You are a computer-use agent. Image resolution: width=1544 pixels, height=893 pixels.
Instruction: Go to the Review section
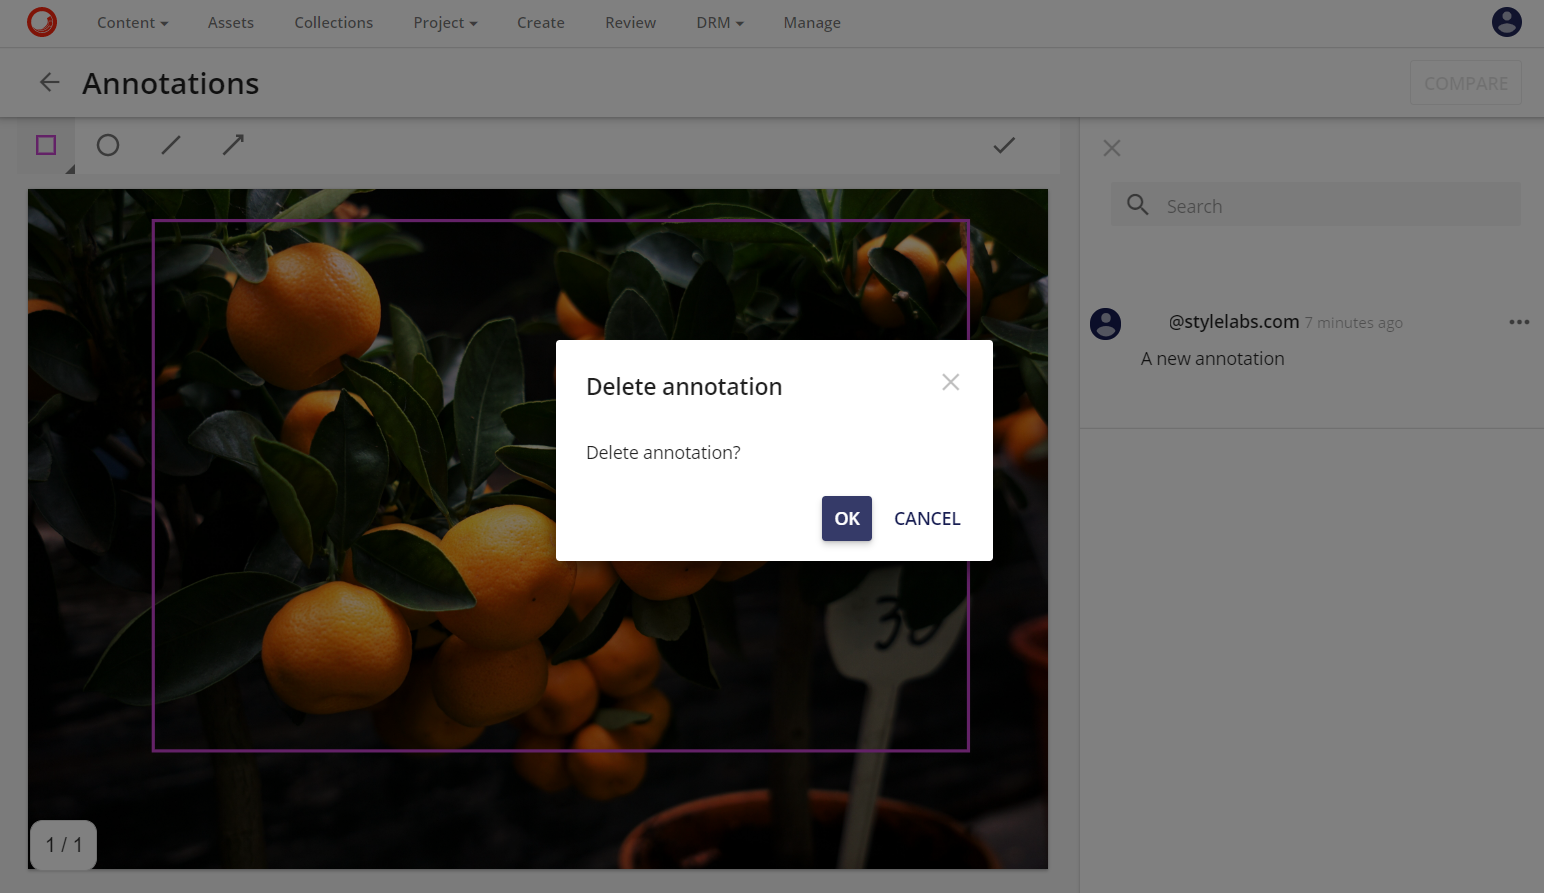[630, 22]
